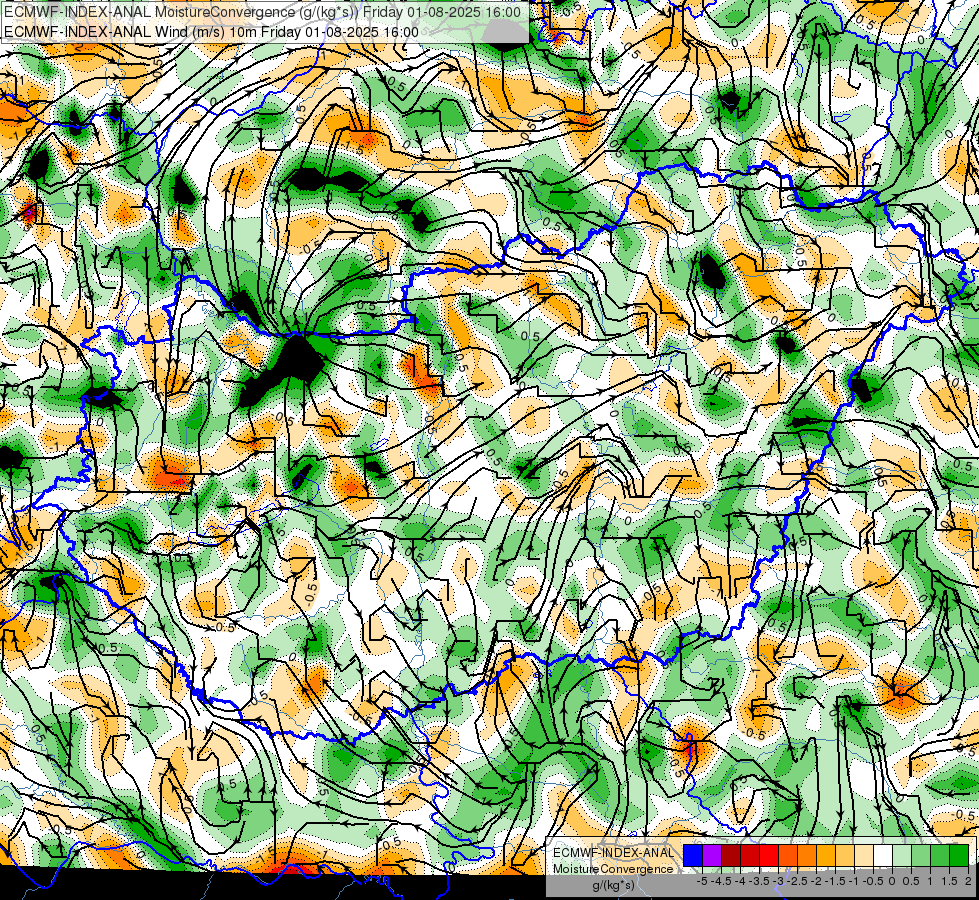
Task: Pick light green swatch between 0.5 and 1
Action: pyautogui.click(x=921, y=855)
